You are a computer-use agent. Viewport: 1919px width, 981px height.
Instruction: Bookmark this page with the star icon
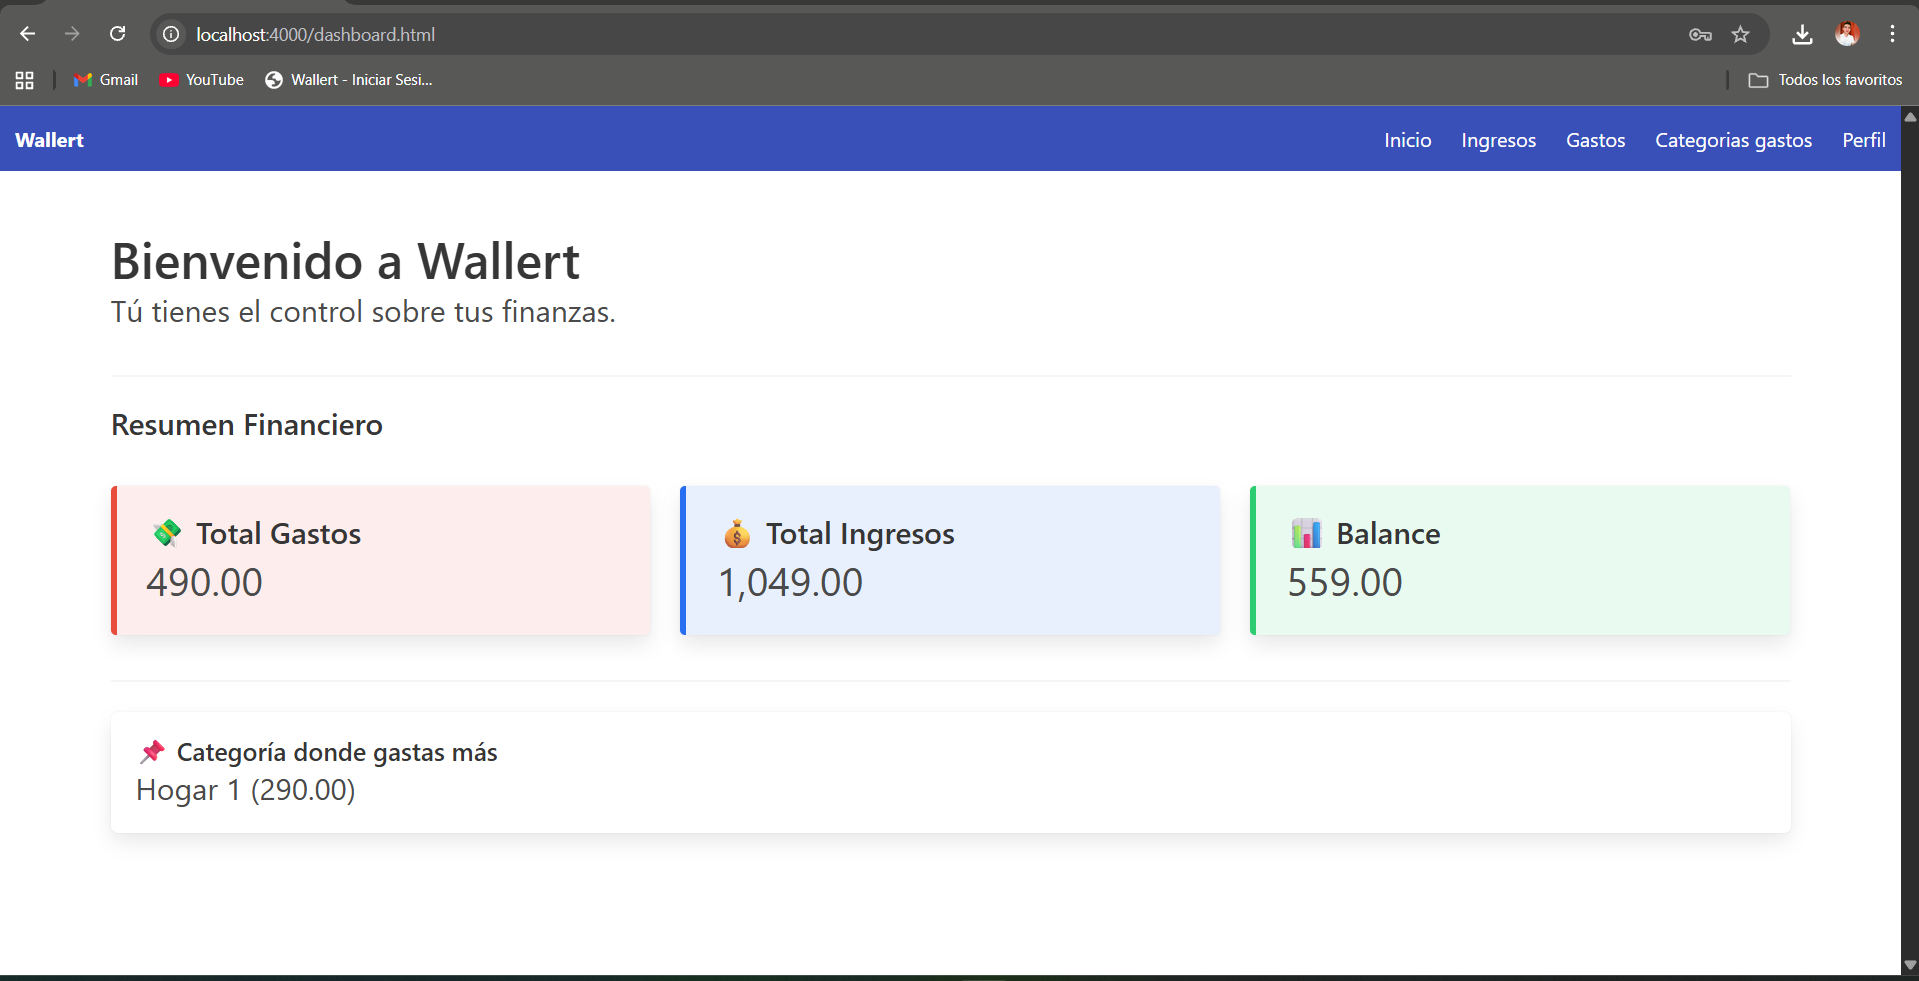(x=1741, y=35)
